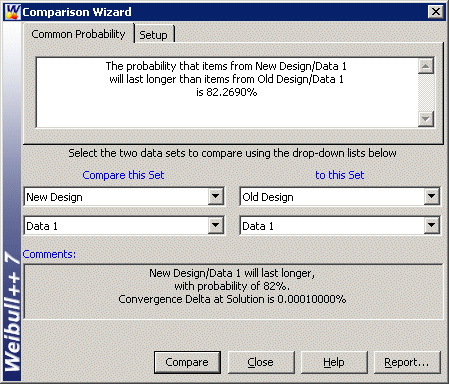Generate a report via Report... button

[x=407, y=362]
